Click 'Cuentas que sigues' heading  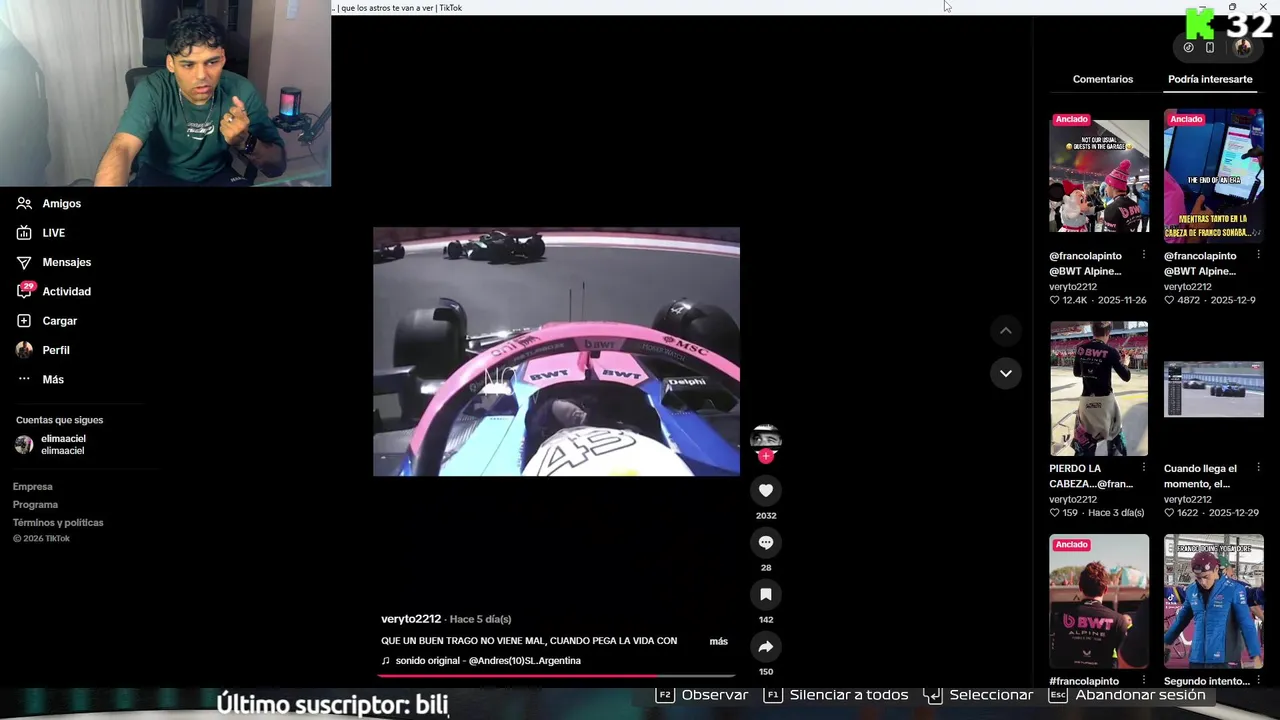(x=59, y=420)
